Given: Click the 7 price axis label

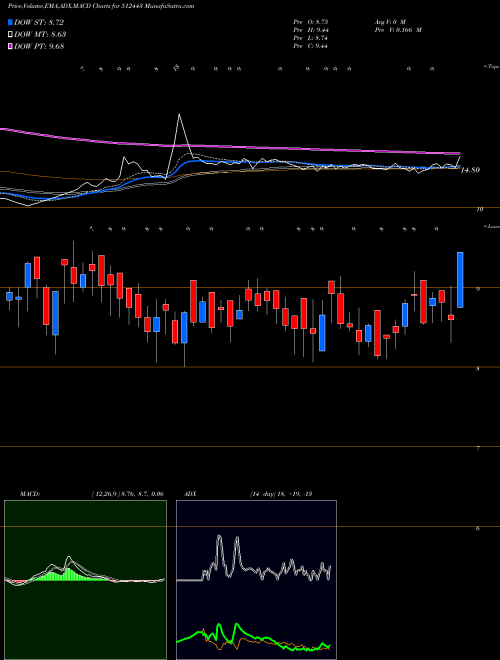Looking at the screenshot, I should [478, 449].
